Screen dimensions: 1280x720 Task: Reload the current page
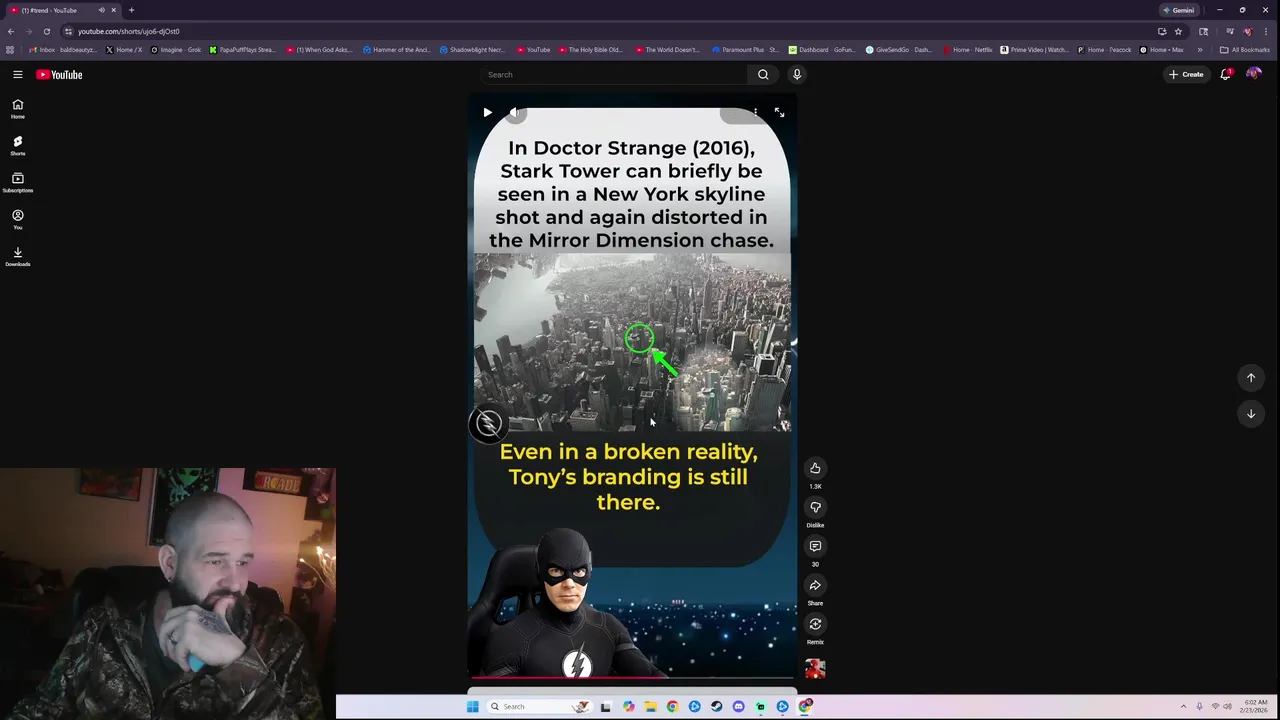[x=46, y=31]
